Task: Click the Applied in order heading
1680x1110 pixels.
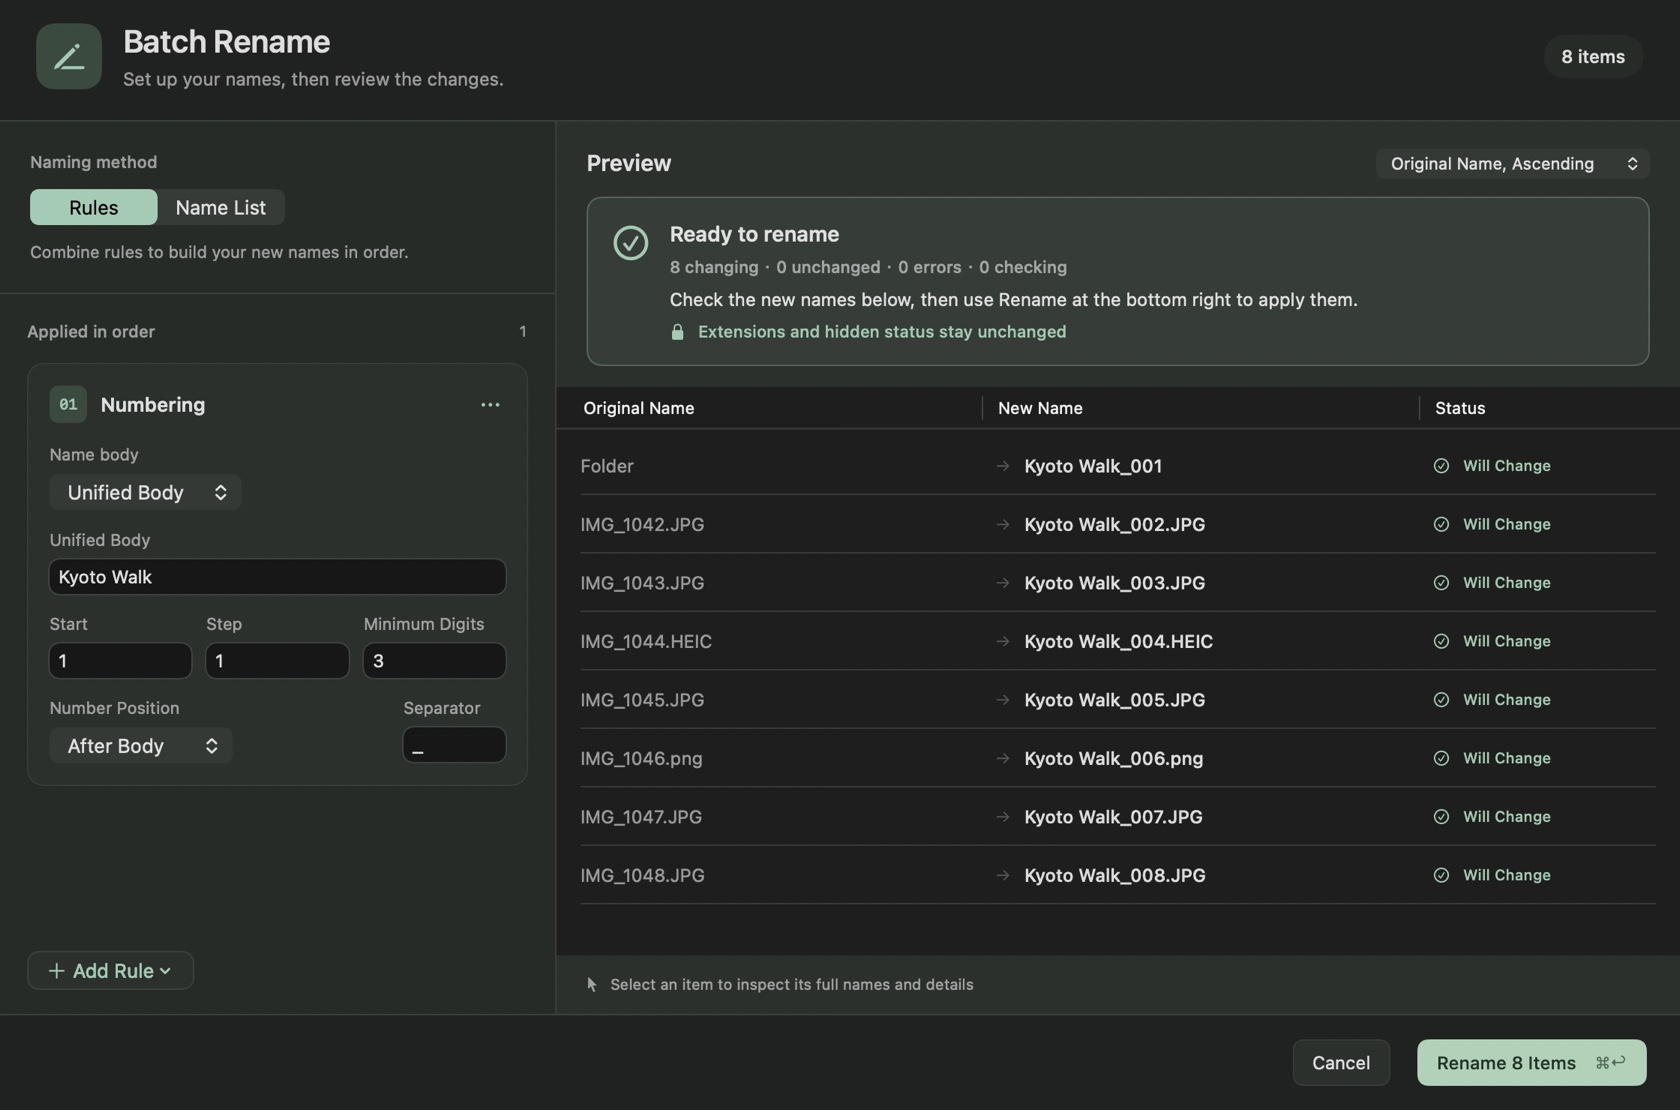Action: 91,331
